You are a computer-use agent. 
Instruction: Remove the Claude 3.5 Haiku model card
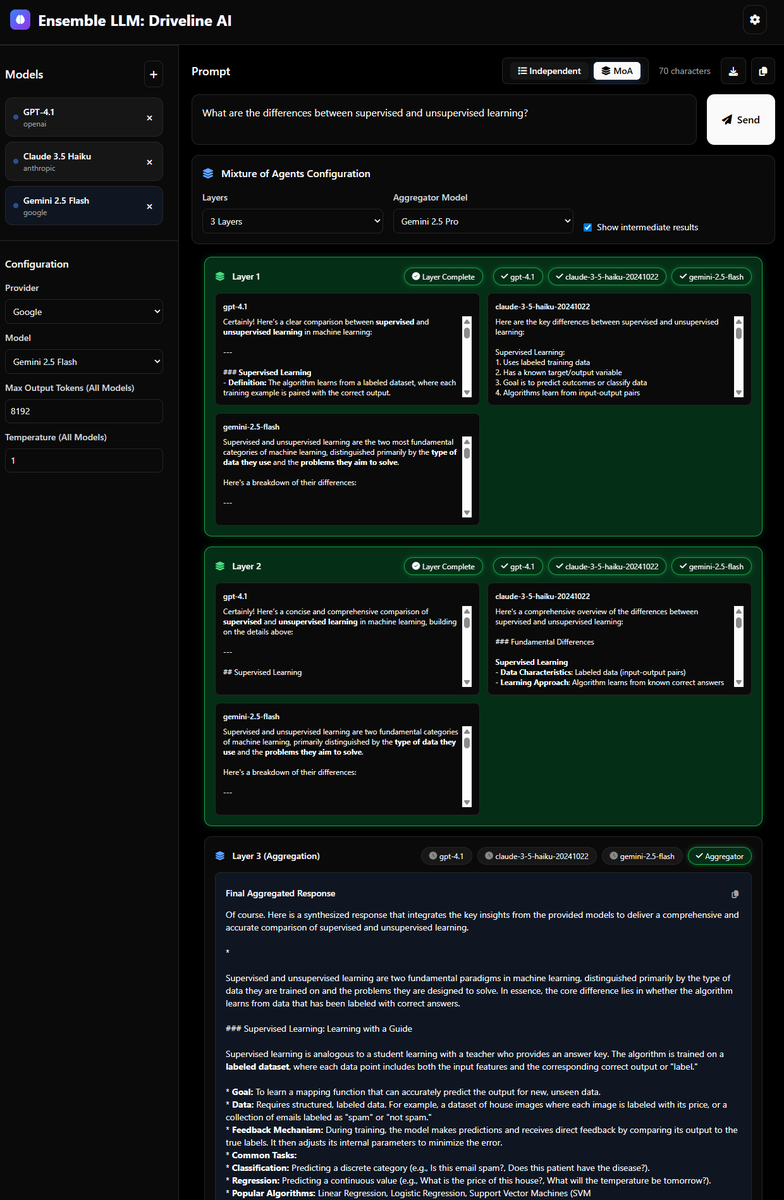(x=149, y=162)
